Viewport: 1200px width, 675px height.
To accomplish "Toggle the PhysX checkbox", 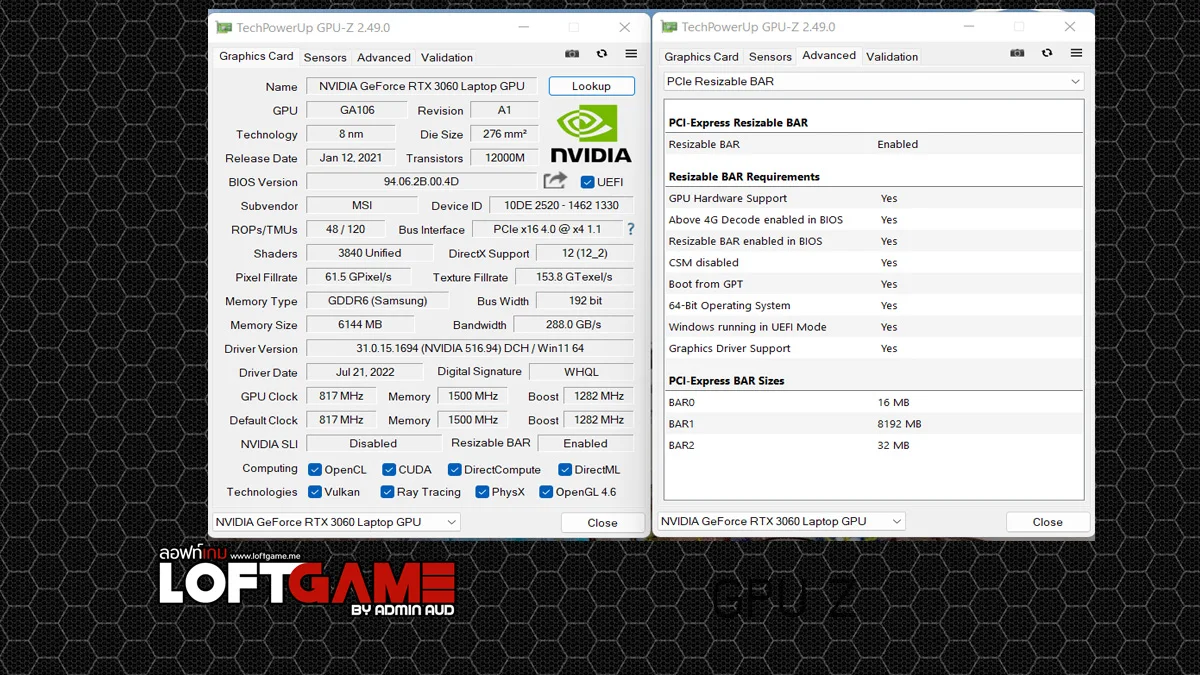I will (x=482, y=492).
